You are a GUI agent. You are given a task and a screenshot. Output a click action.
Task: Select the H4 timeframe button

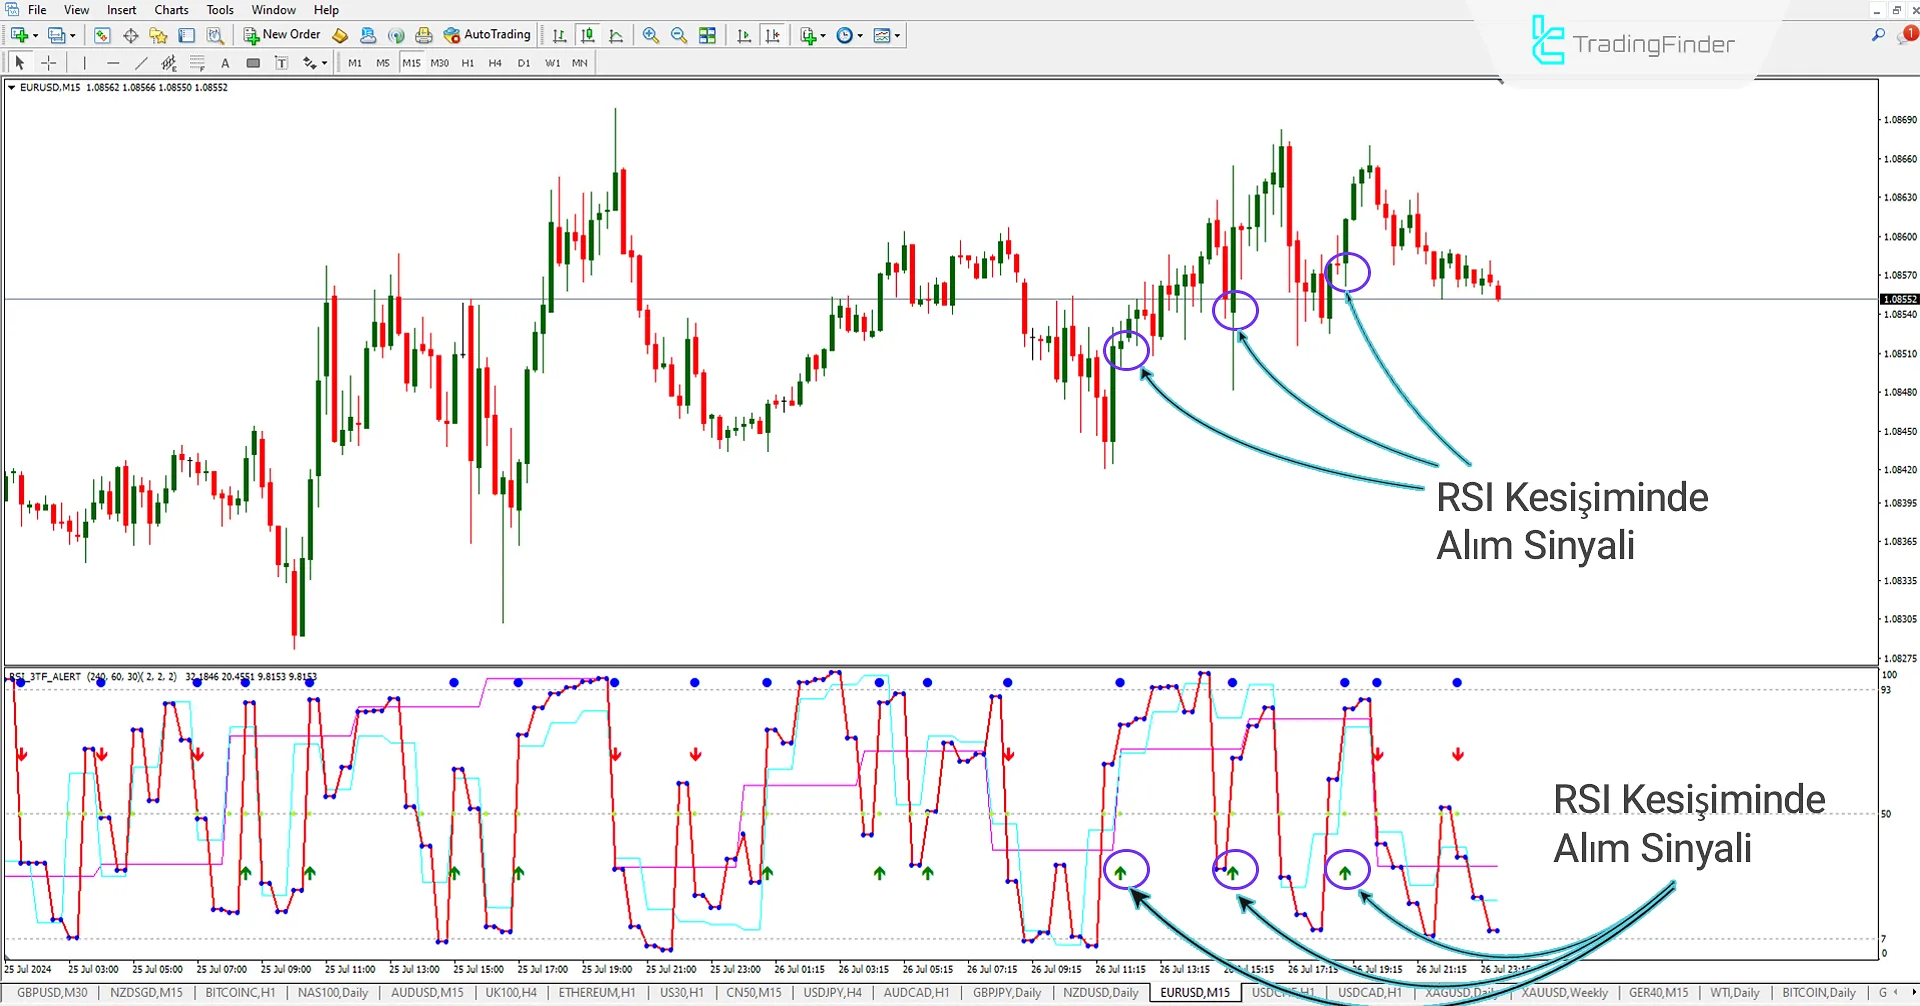(x=495, y=63)
